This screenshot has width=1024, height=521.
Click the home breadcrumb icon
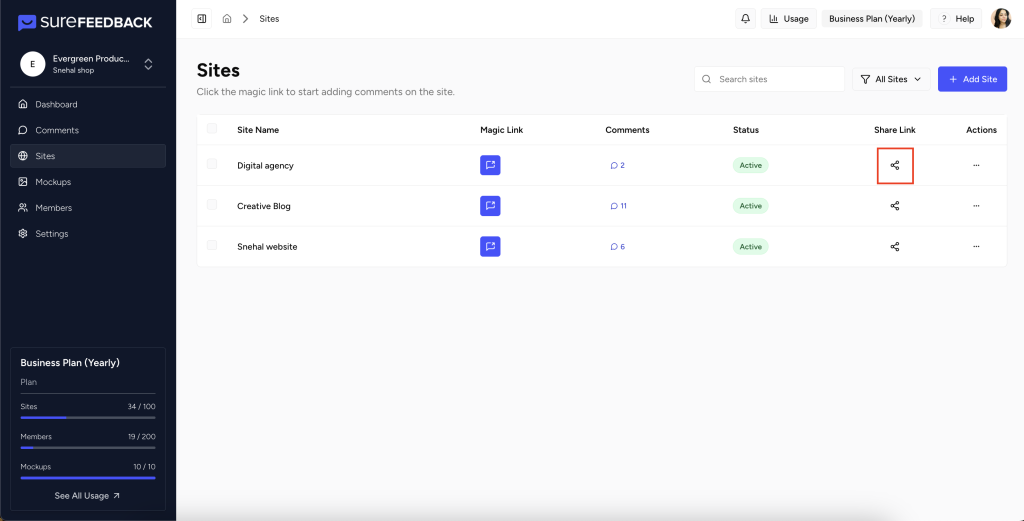pyautogui.click(x=227, y=19)
